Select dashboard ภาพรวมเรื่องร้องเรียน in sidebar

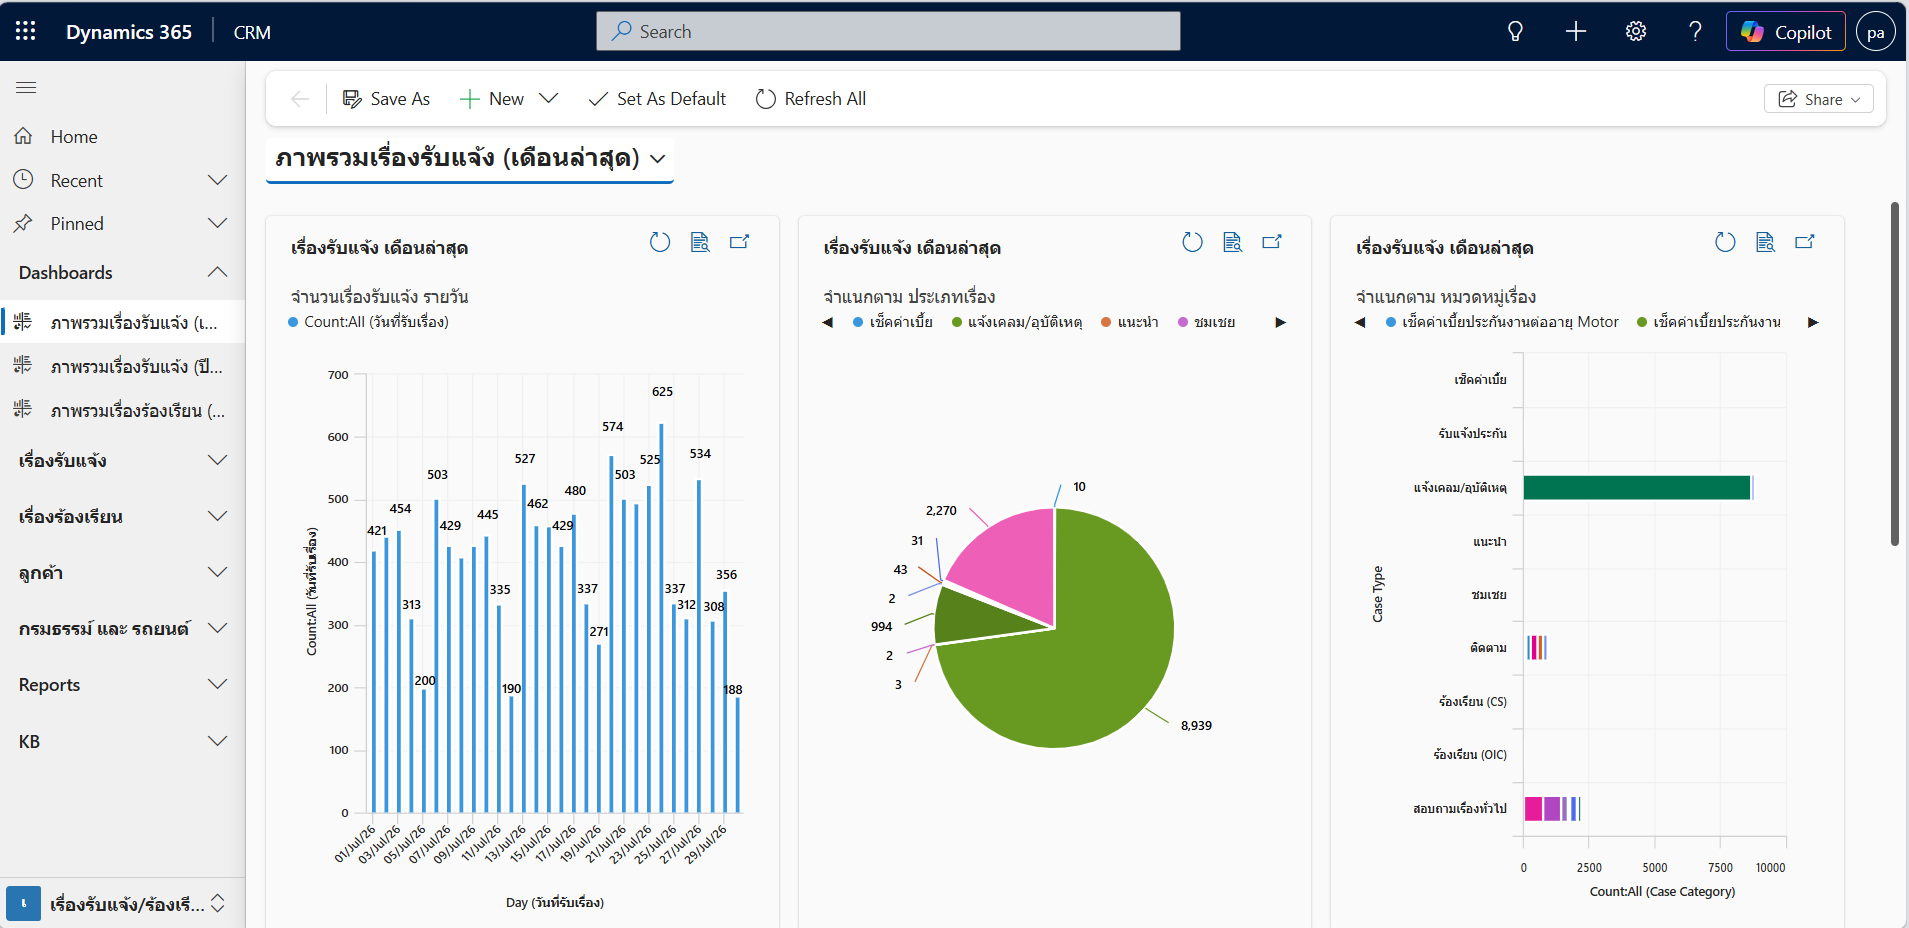(122, 410)
